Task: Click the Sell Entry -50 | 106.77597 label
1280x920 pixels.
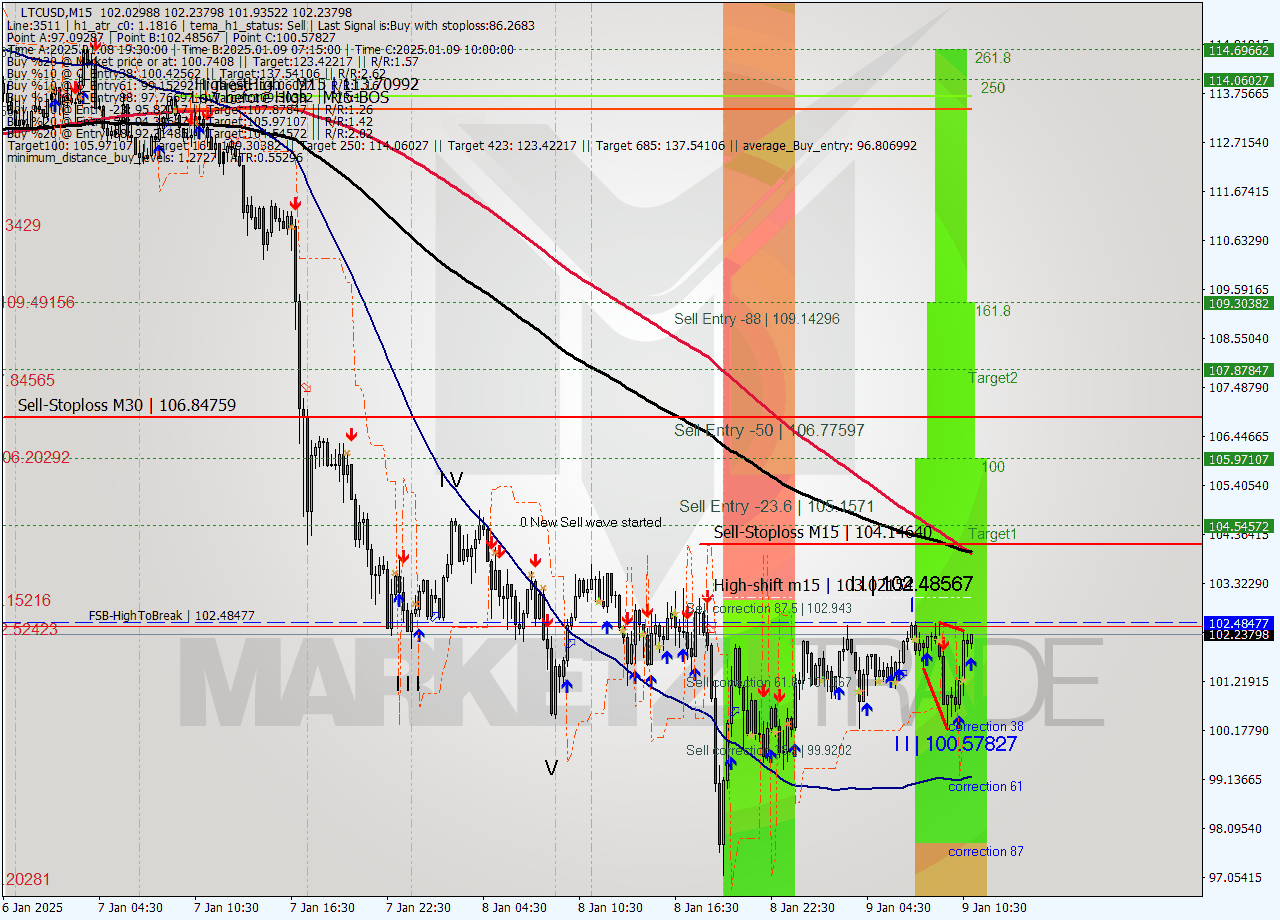Action: (769, 430)
